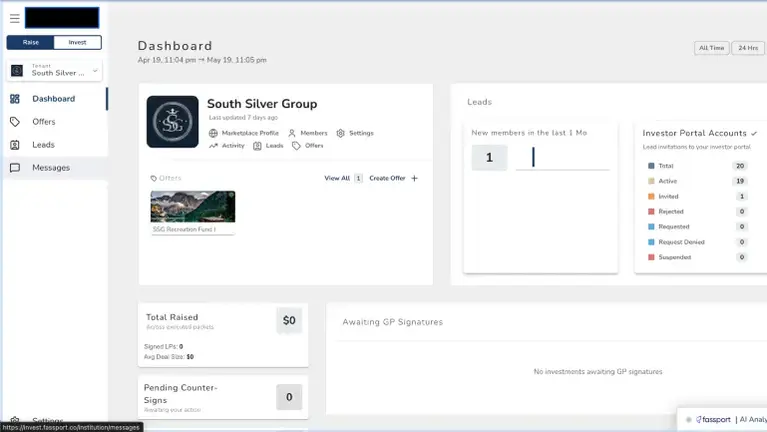
Task: Switch to Invest mode toggle
Action: click(x=77, y=43)
